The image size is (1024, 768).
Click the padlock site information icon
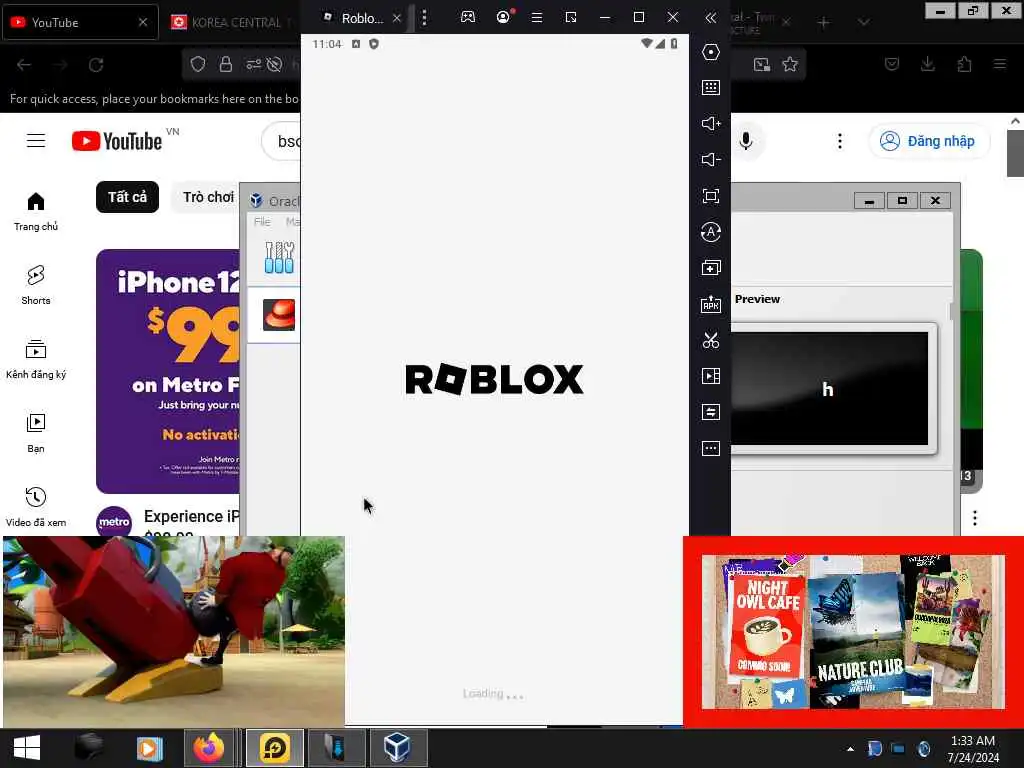click(x=226, y=64)
